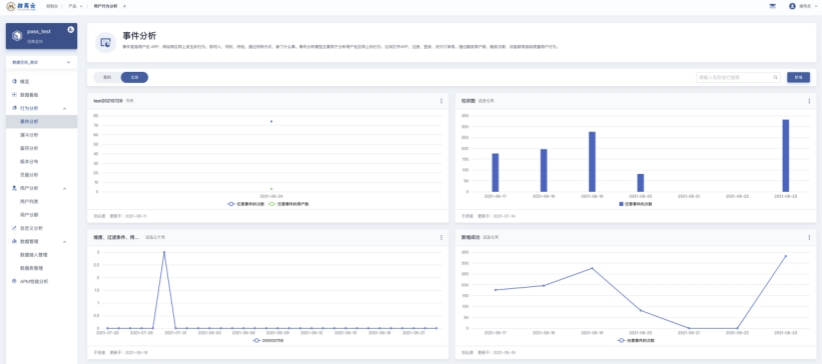822x364 pixels.
Task: Toggle 任意事件的次数 legend in bar chart
Action: [636, 204]
